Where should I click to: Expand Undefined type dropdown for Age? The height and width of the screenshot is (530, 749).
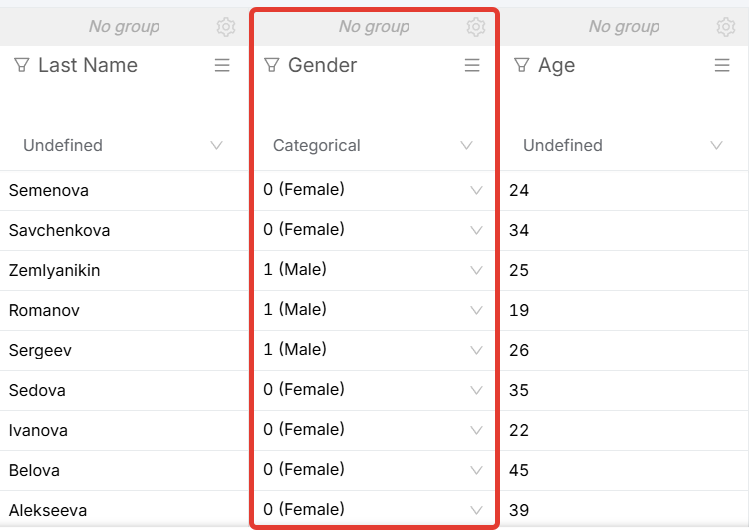click(x=716, y=145)
